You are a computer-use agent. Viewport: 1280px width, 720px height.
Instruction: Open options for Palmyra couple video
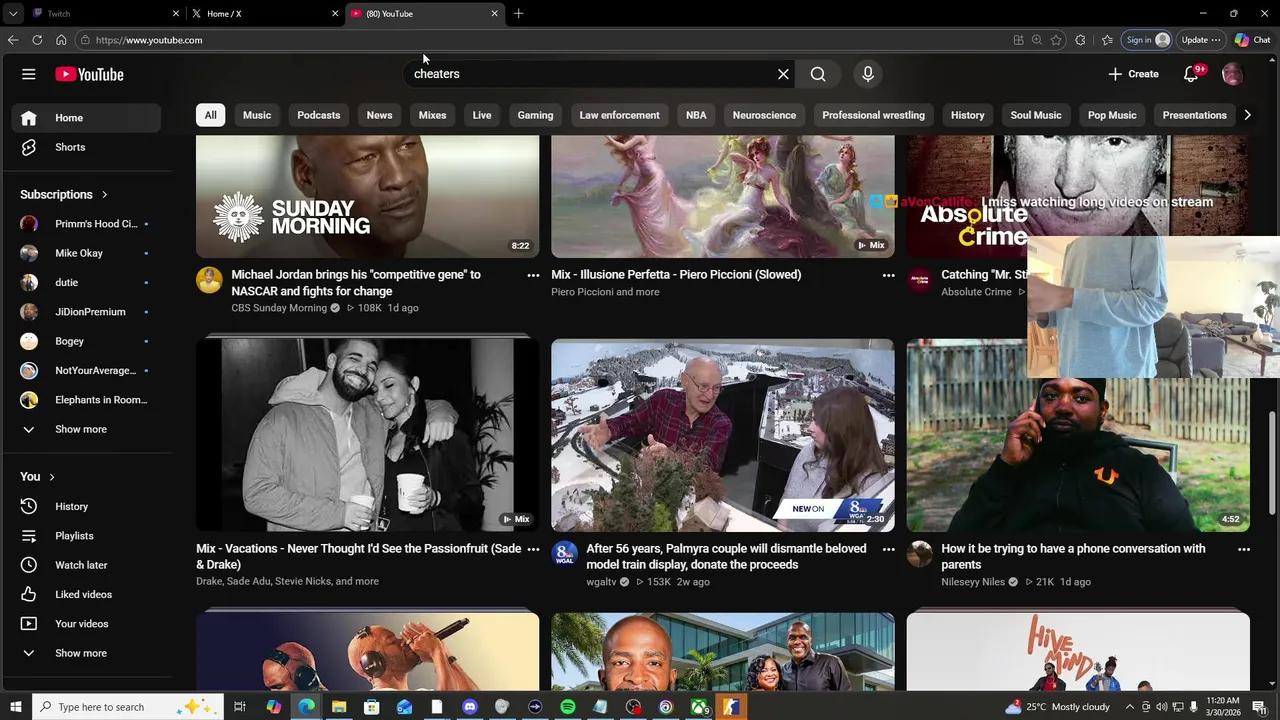(x=888, y=549)
